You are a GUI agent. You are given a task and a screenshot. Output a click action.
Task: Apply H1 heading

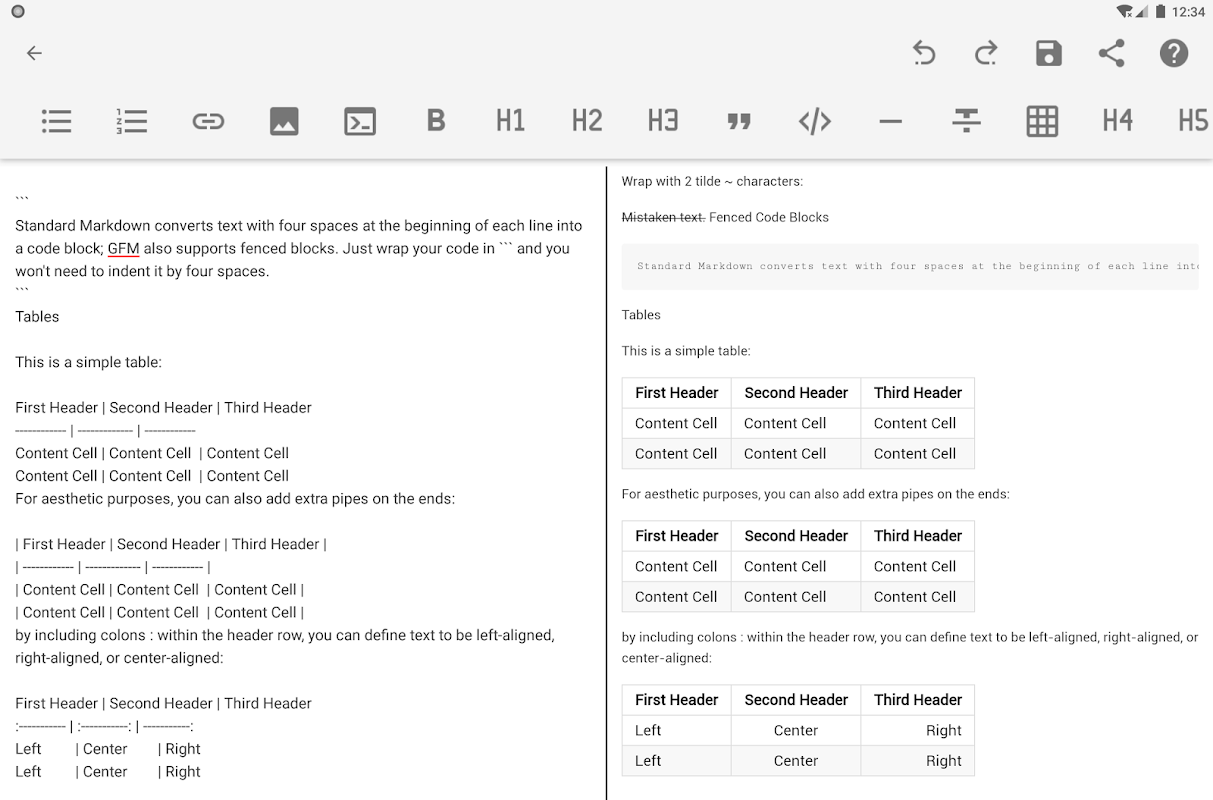click(x=510, y=121)
